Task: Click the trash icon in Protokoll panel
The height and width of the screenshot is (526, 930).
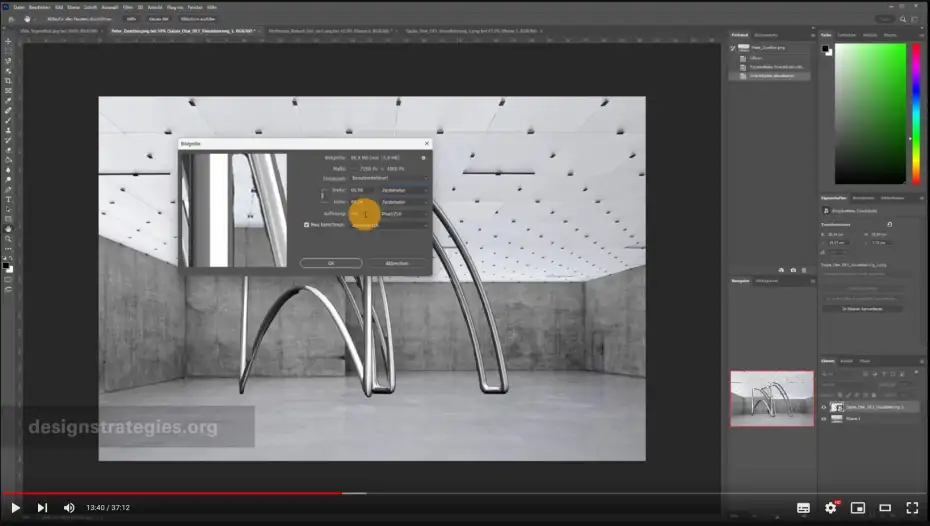Action: pyautogui.click(x=804, y=270)
